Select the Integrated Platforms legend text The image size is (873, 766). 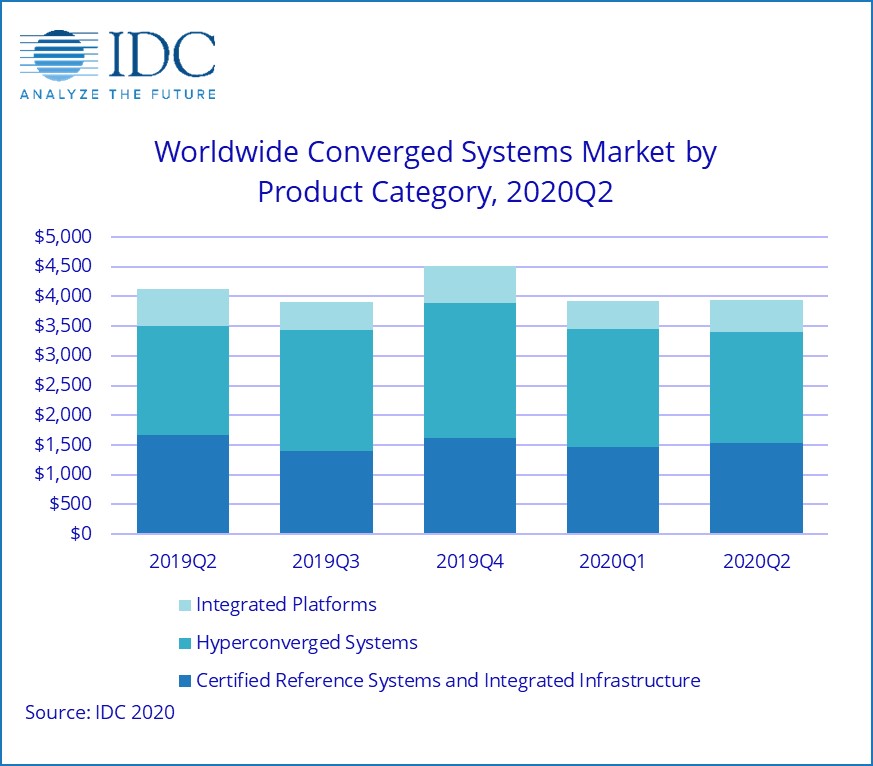pos(286,604)
